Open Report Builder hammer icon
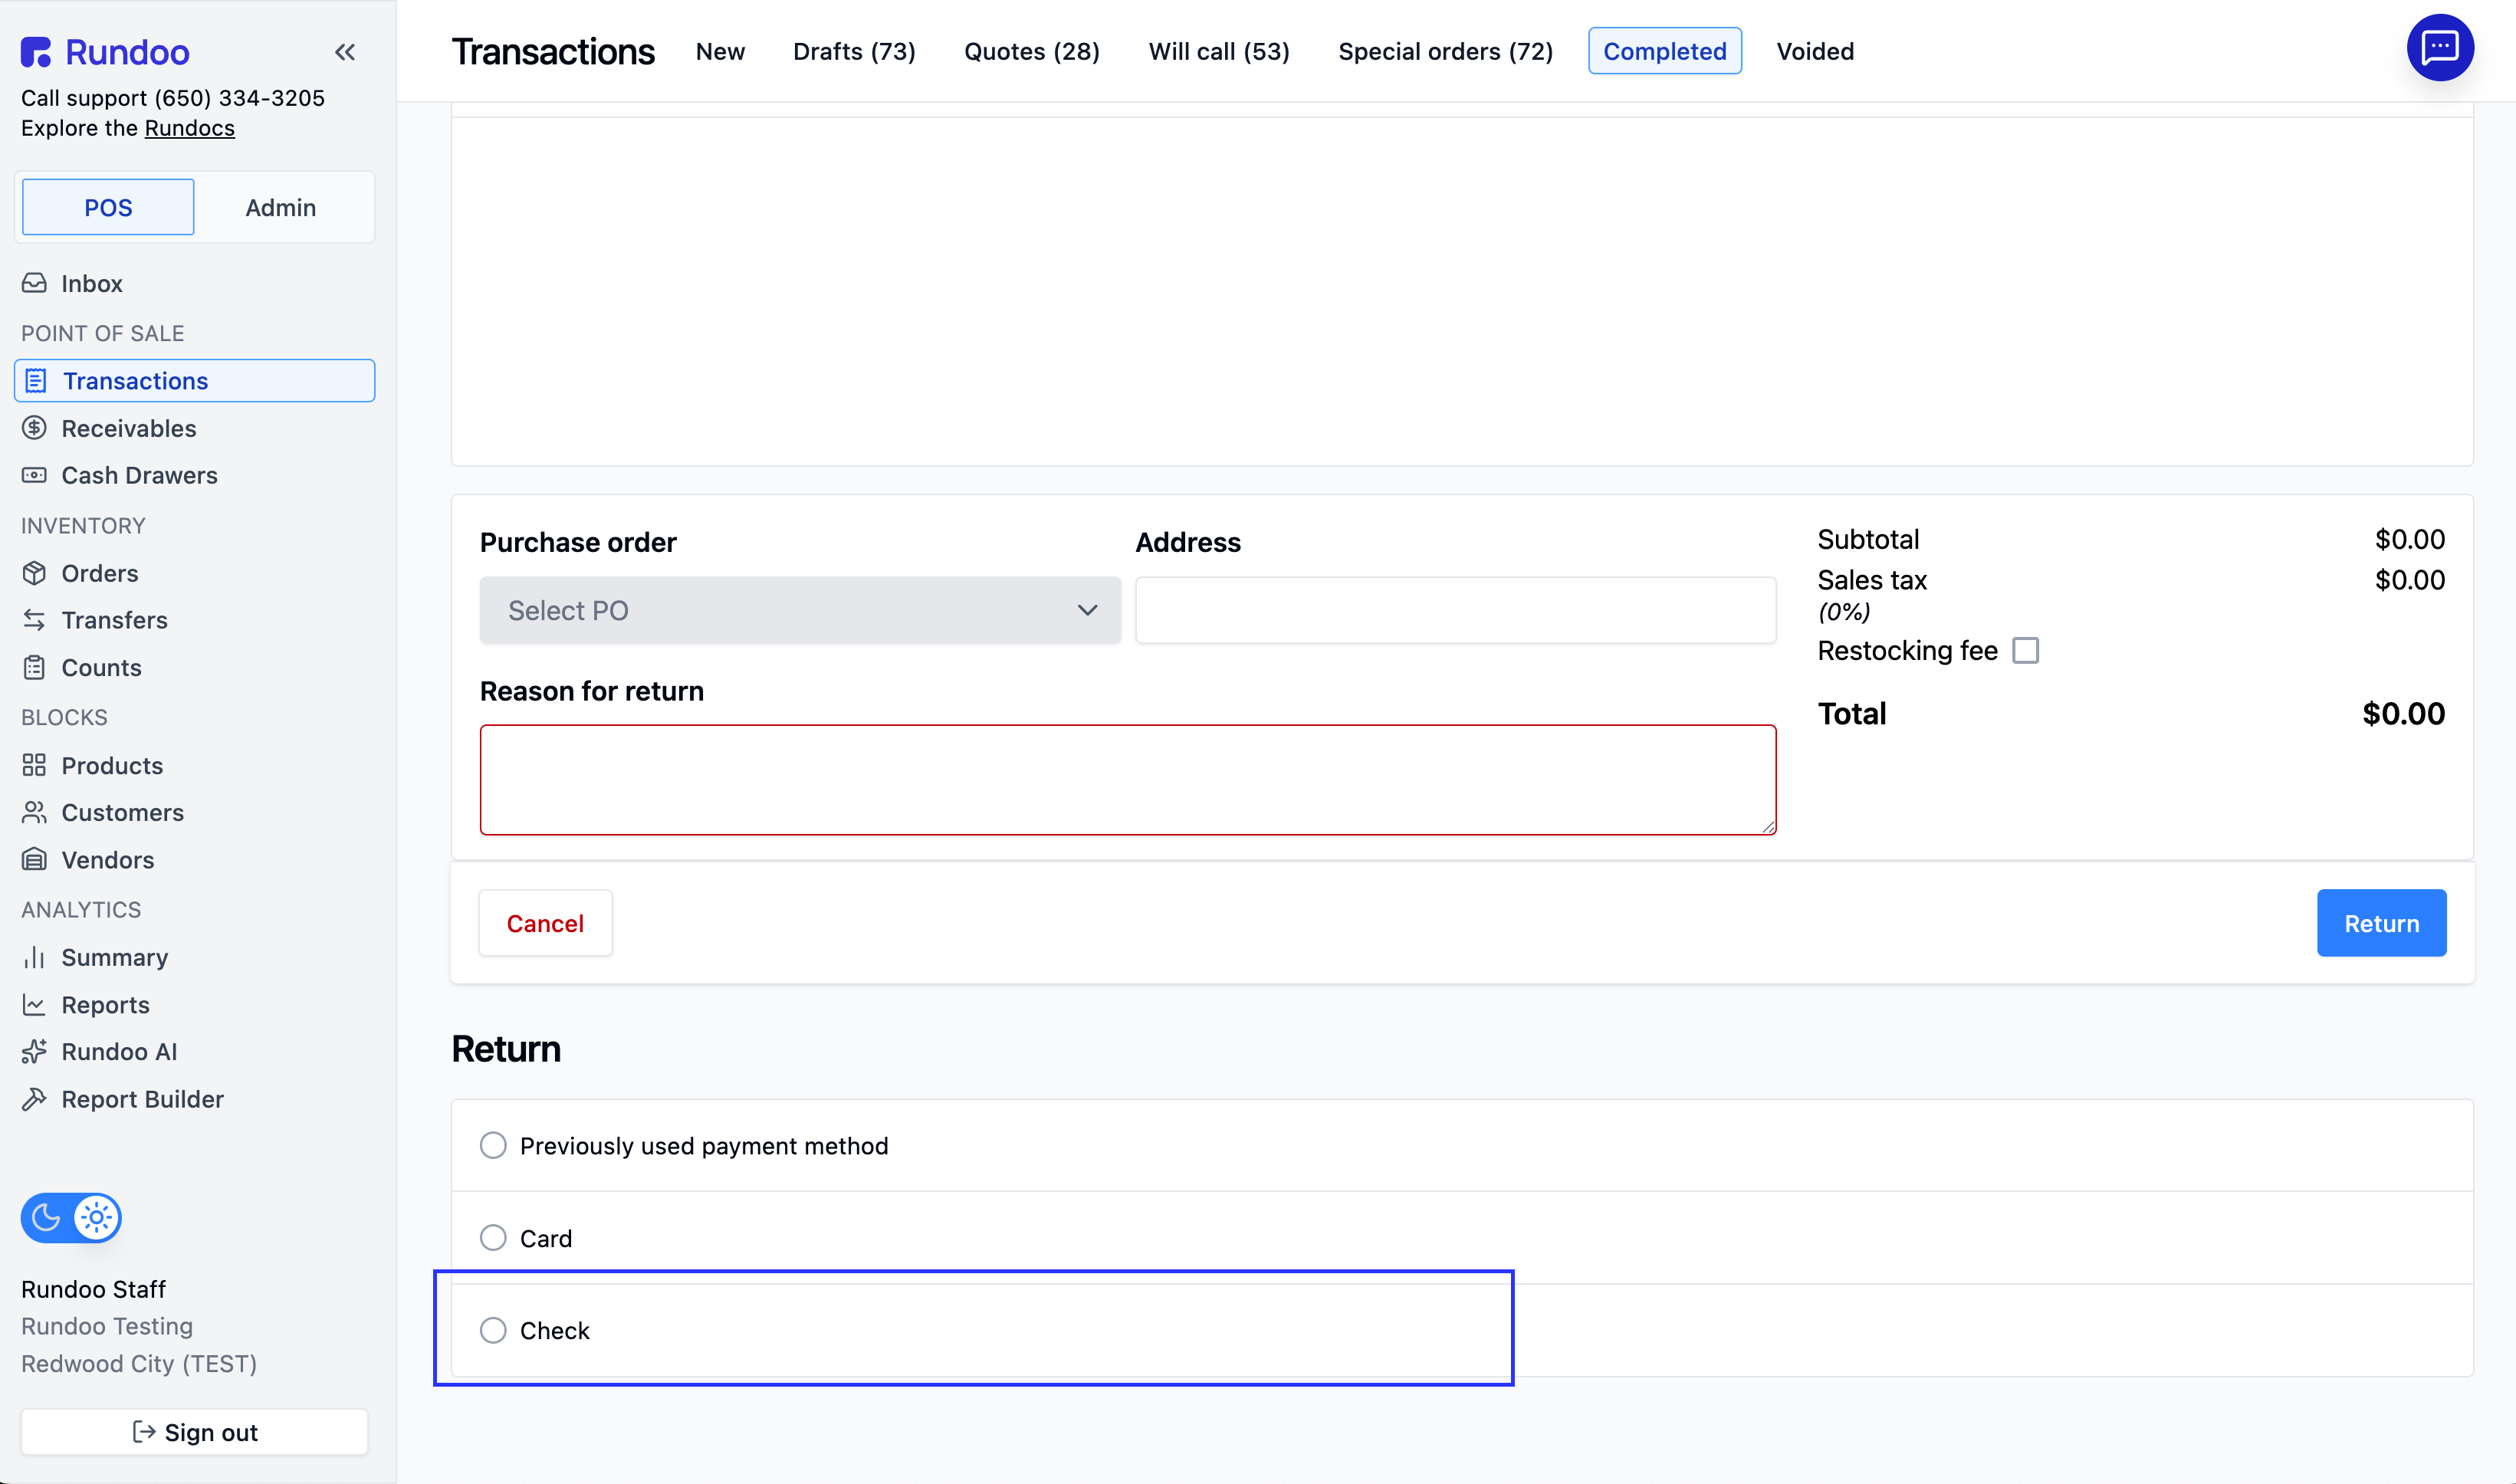The height and width of the screenshot is (1484, 2516). click(34, 1099)
